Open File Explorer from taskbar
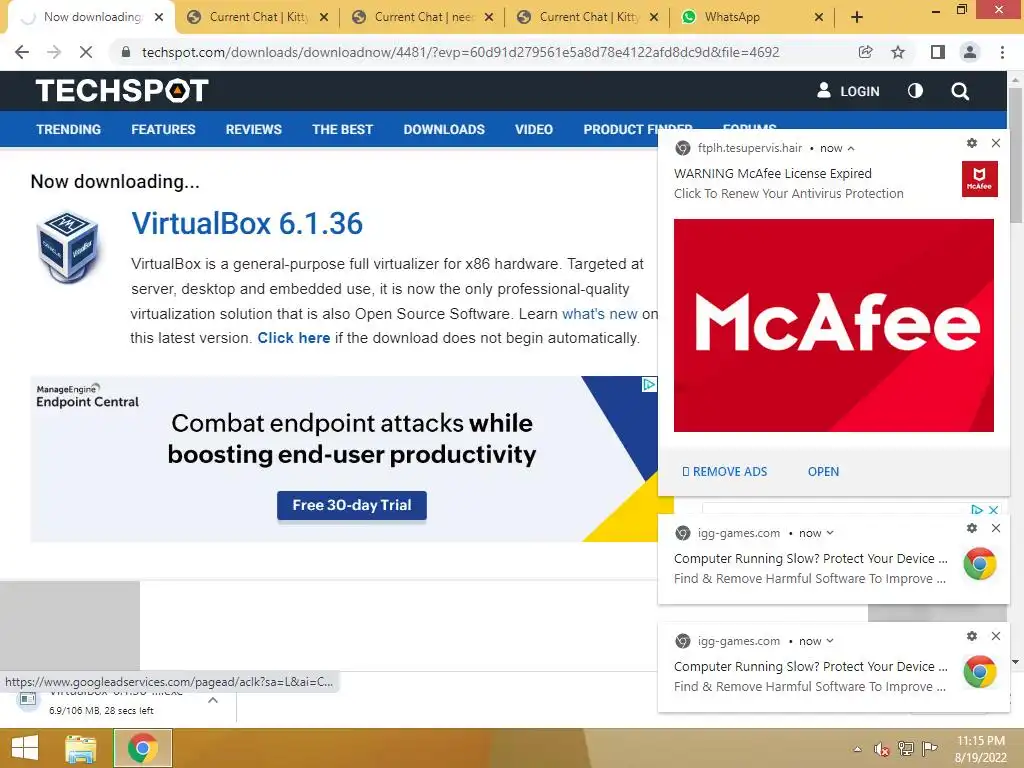Viewport: 1024px width, 768px height. click(81, 748)
